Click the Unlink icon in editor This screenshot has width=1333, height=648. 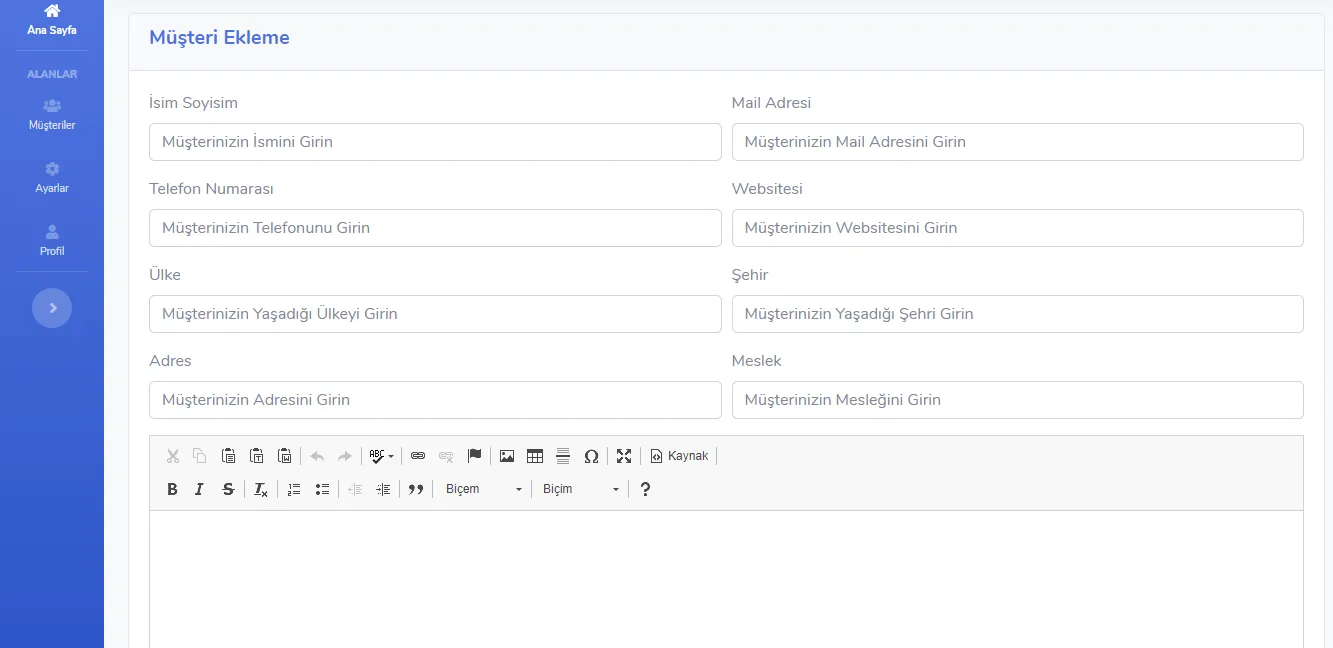point(446,456)
